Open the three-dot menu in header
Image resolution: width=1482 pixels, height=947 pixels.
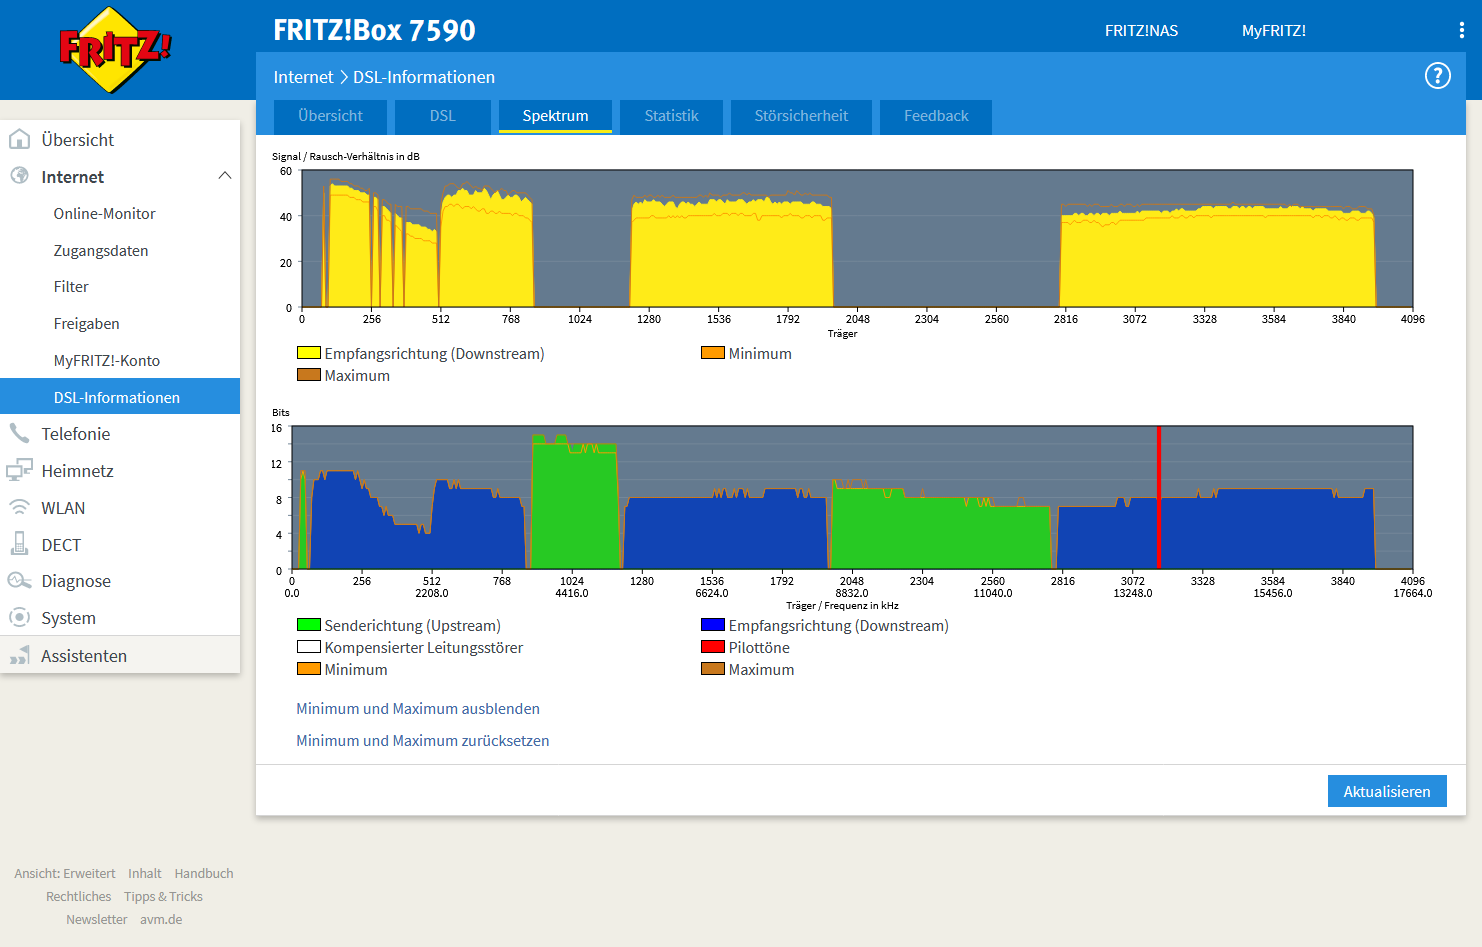click(x=1461, y=30)
